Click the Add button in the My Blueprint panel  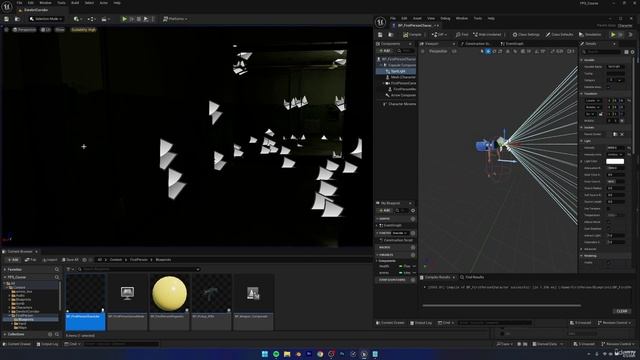click(384, 211)
